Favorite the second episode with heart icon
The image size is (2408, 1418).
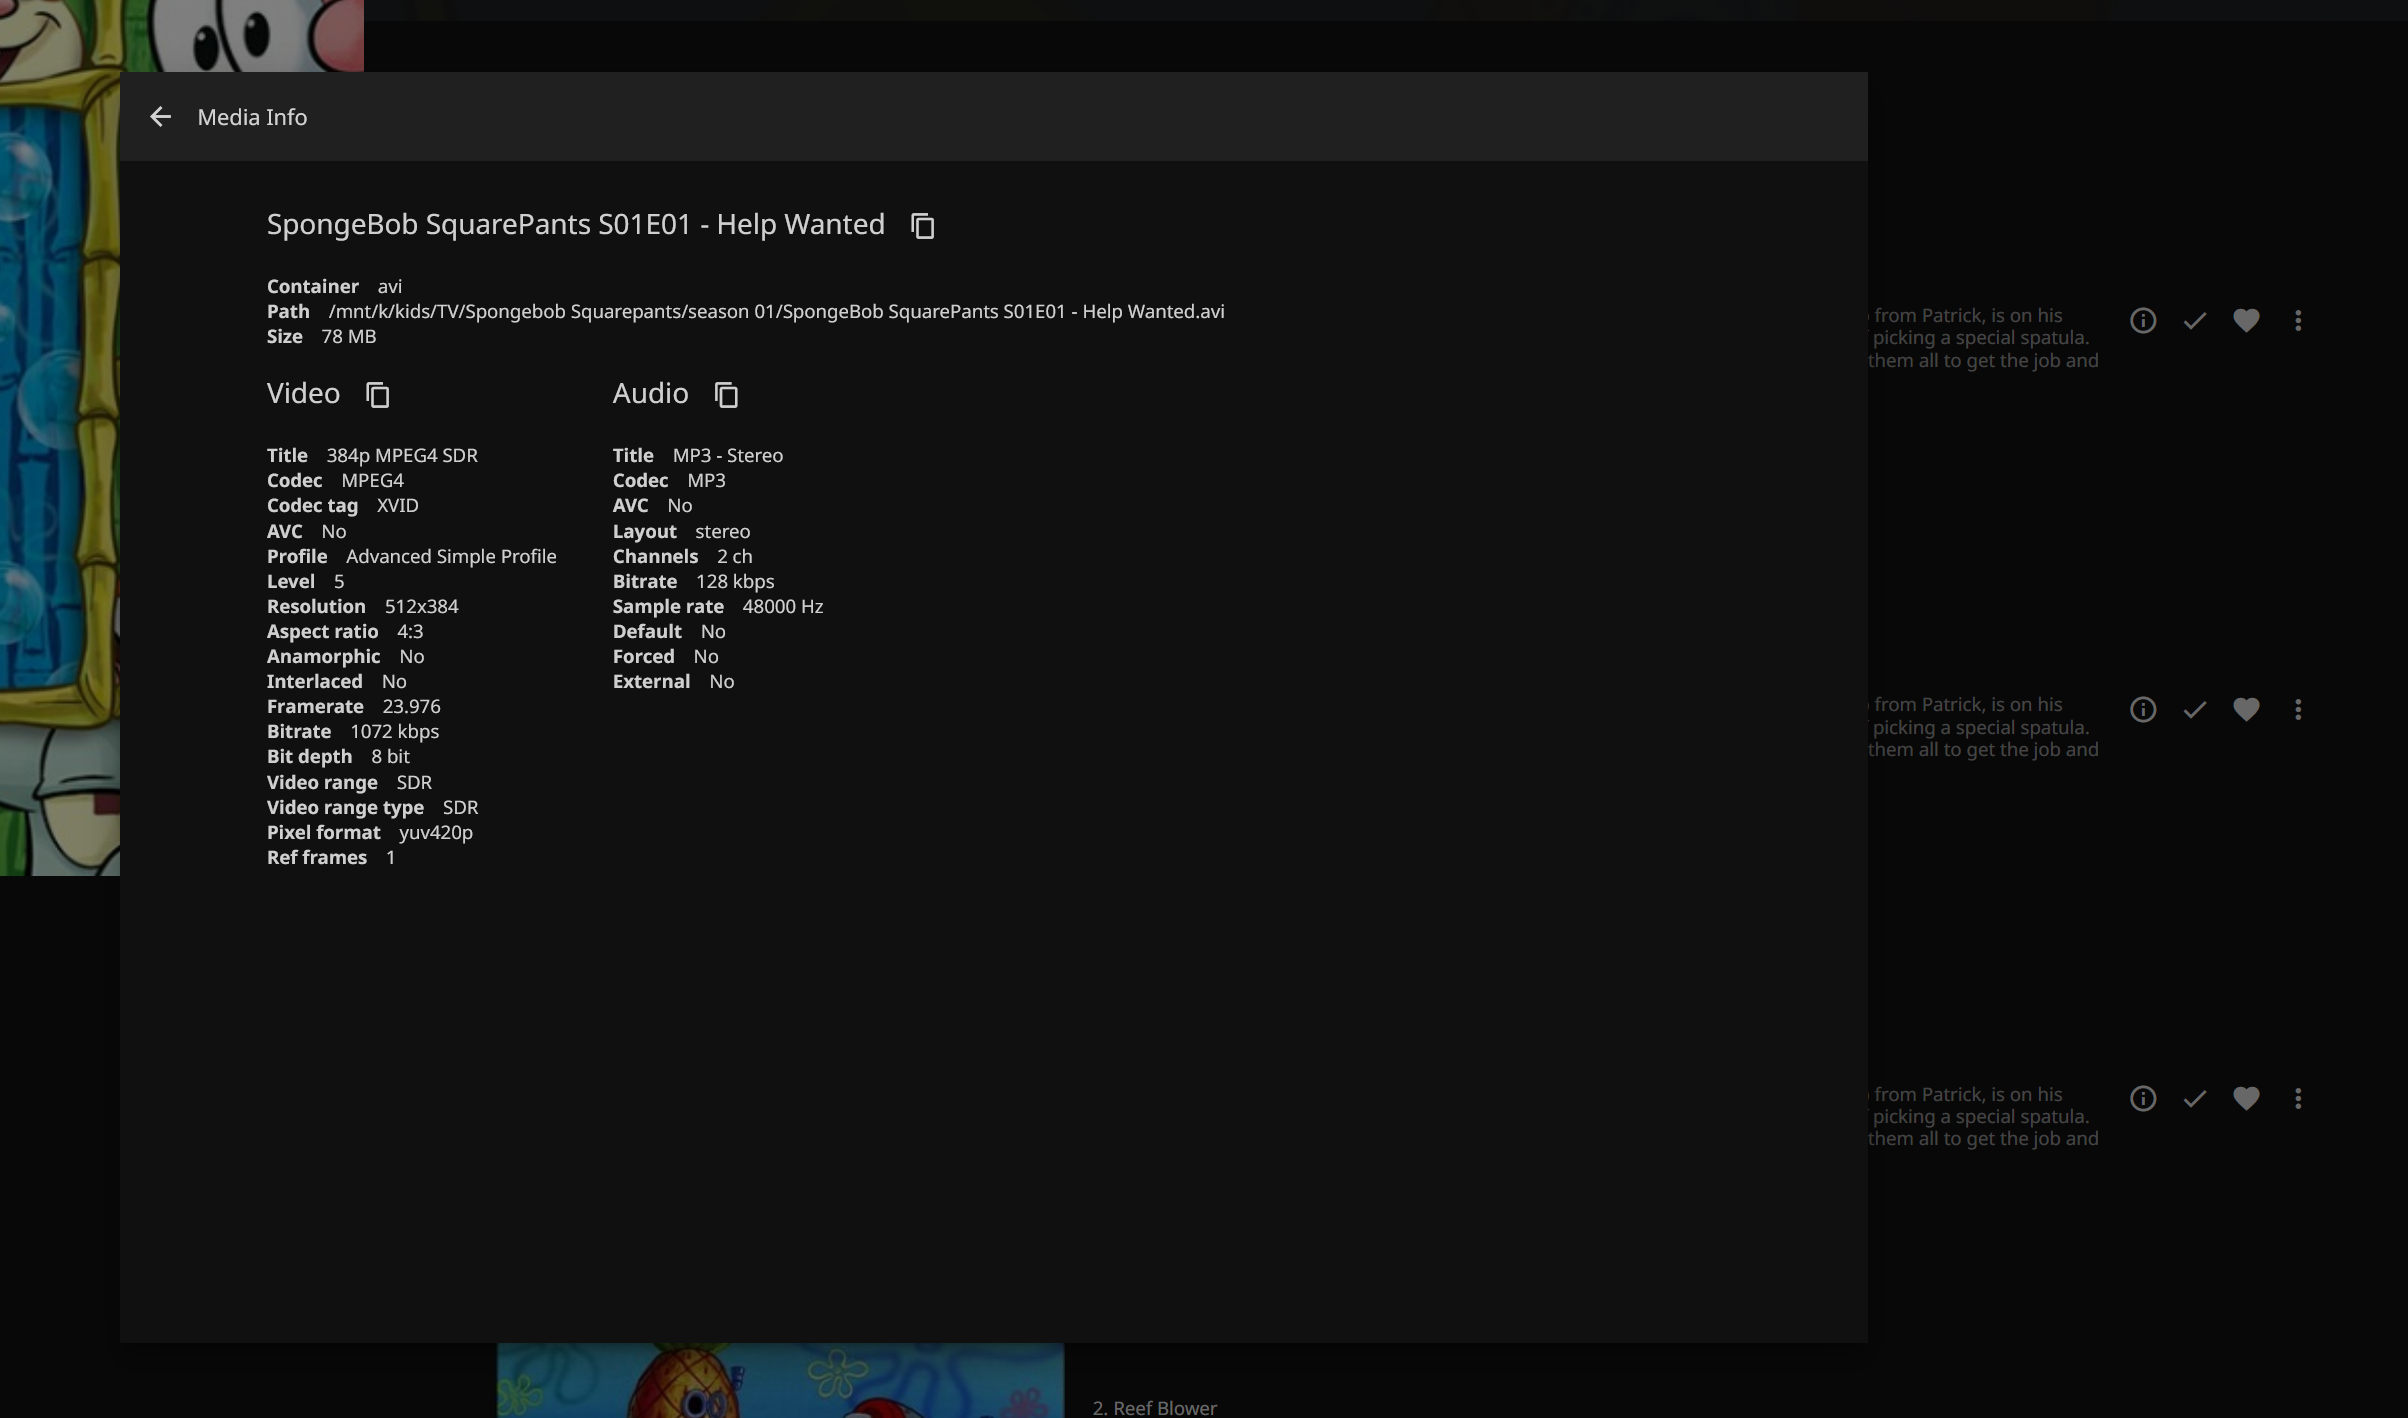[2246, 710]
